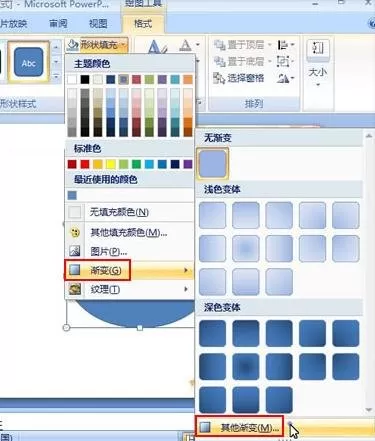Screen dimensions: 375x441
Task: Click the shape height size icon
Action: [318, 48]
